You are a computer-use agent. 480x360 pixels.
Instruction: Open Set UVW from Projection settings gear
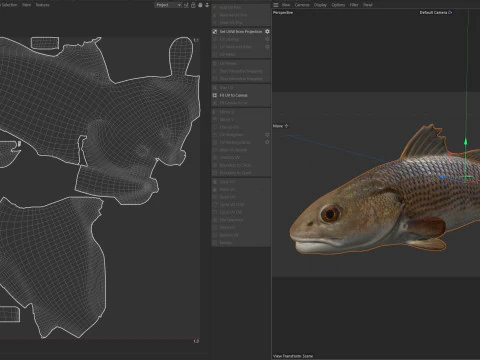tap(267, 32)
